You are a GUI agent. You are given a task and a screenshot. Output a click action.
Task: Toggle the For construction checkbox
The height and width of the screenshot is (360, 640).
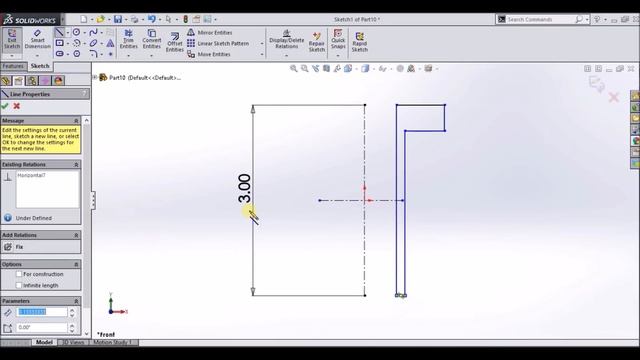click(19, 274)
